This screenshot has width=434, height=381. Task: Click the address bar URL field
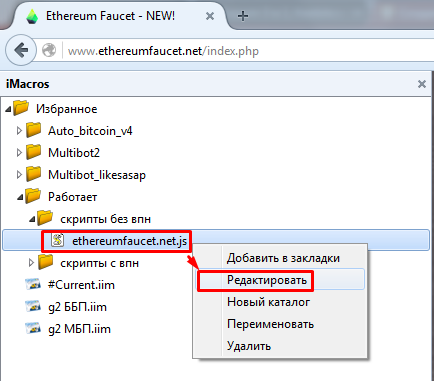tap(248, 51)
